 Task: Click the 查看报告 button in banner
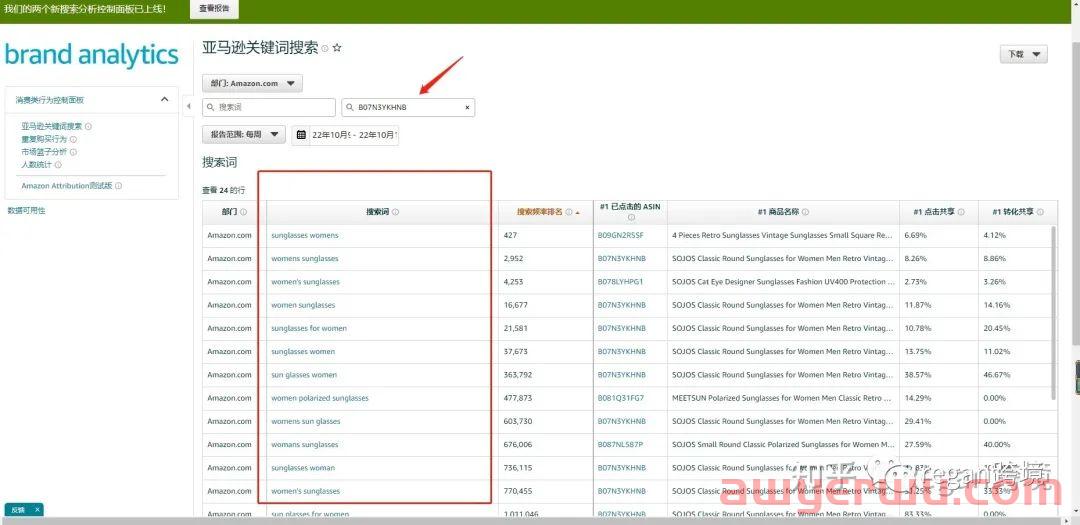point(214,9)
